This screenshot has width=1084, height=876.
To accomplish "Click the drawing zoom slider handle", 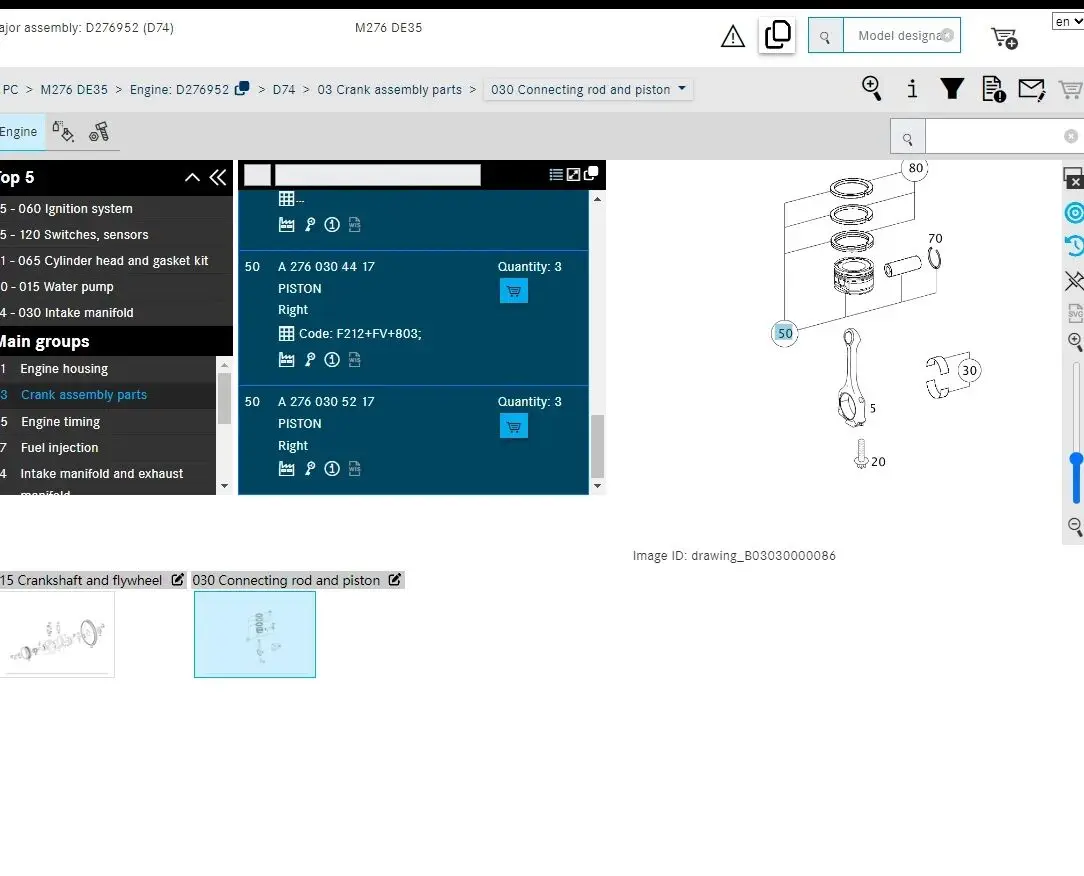I will pos(1076,460).
